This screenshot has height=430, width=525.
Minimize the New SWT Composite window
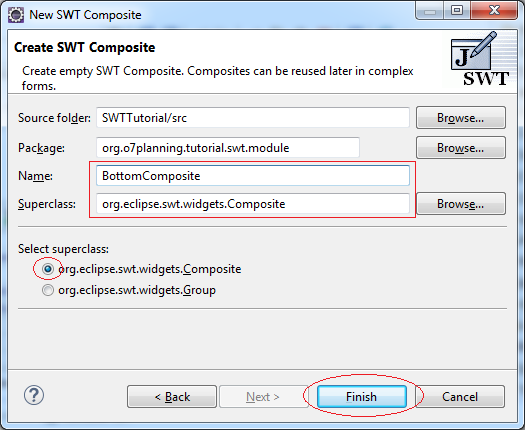[x=430, y=11]
